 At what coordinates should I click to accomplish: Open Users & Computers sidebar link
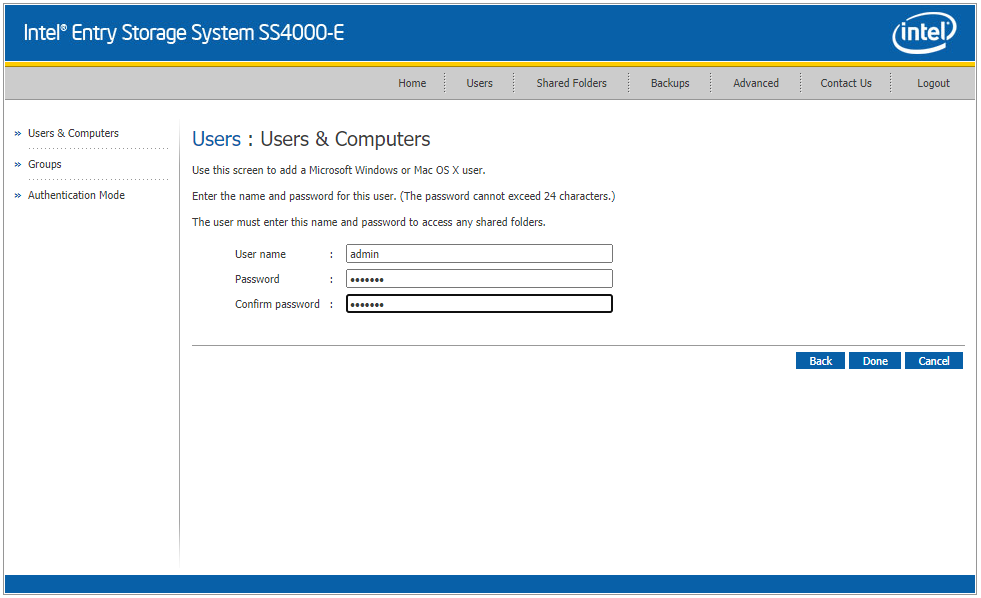click(x=73, y=133)
